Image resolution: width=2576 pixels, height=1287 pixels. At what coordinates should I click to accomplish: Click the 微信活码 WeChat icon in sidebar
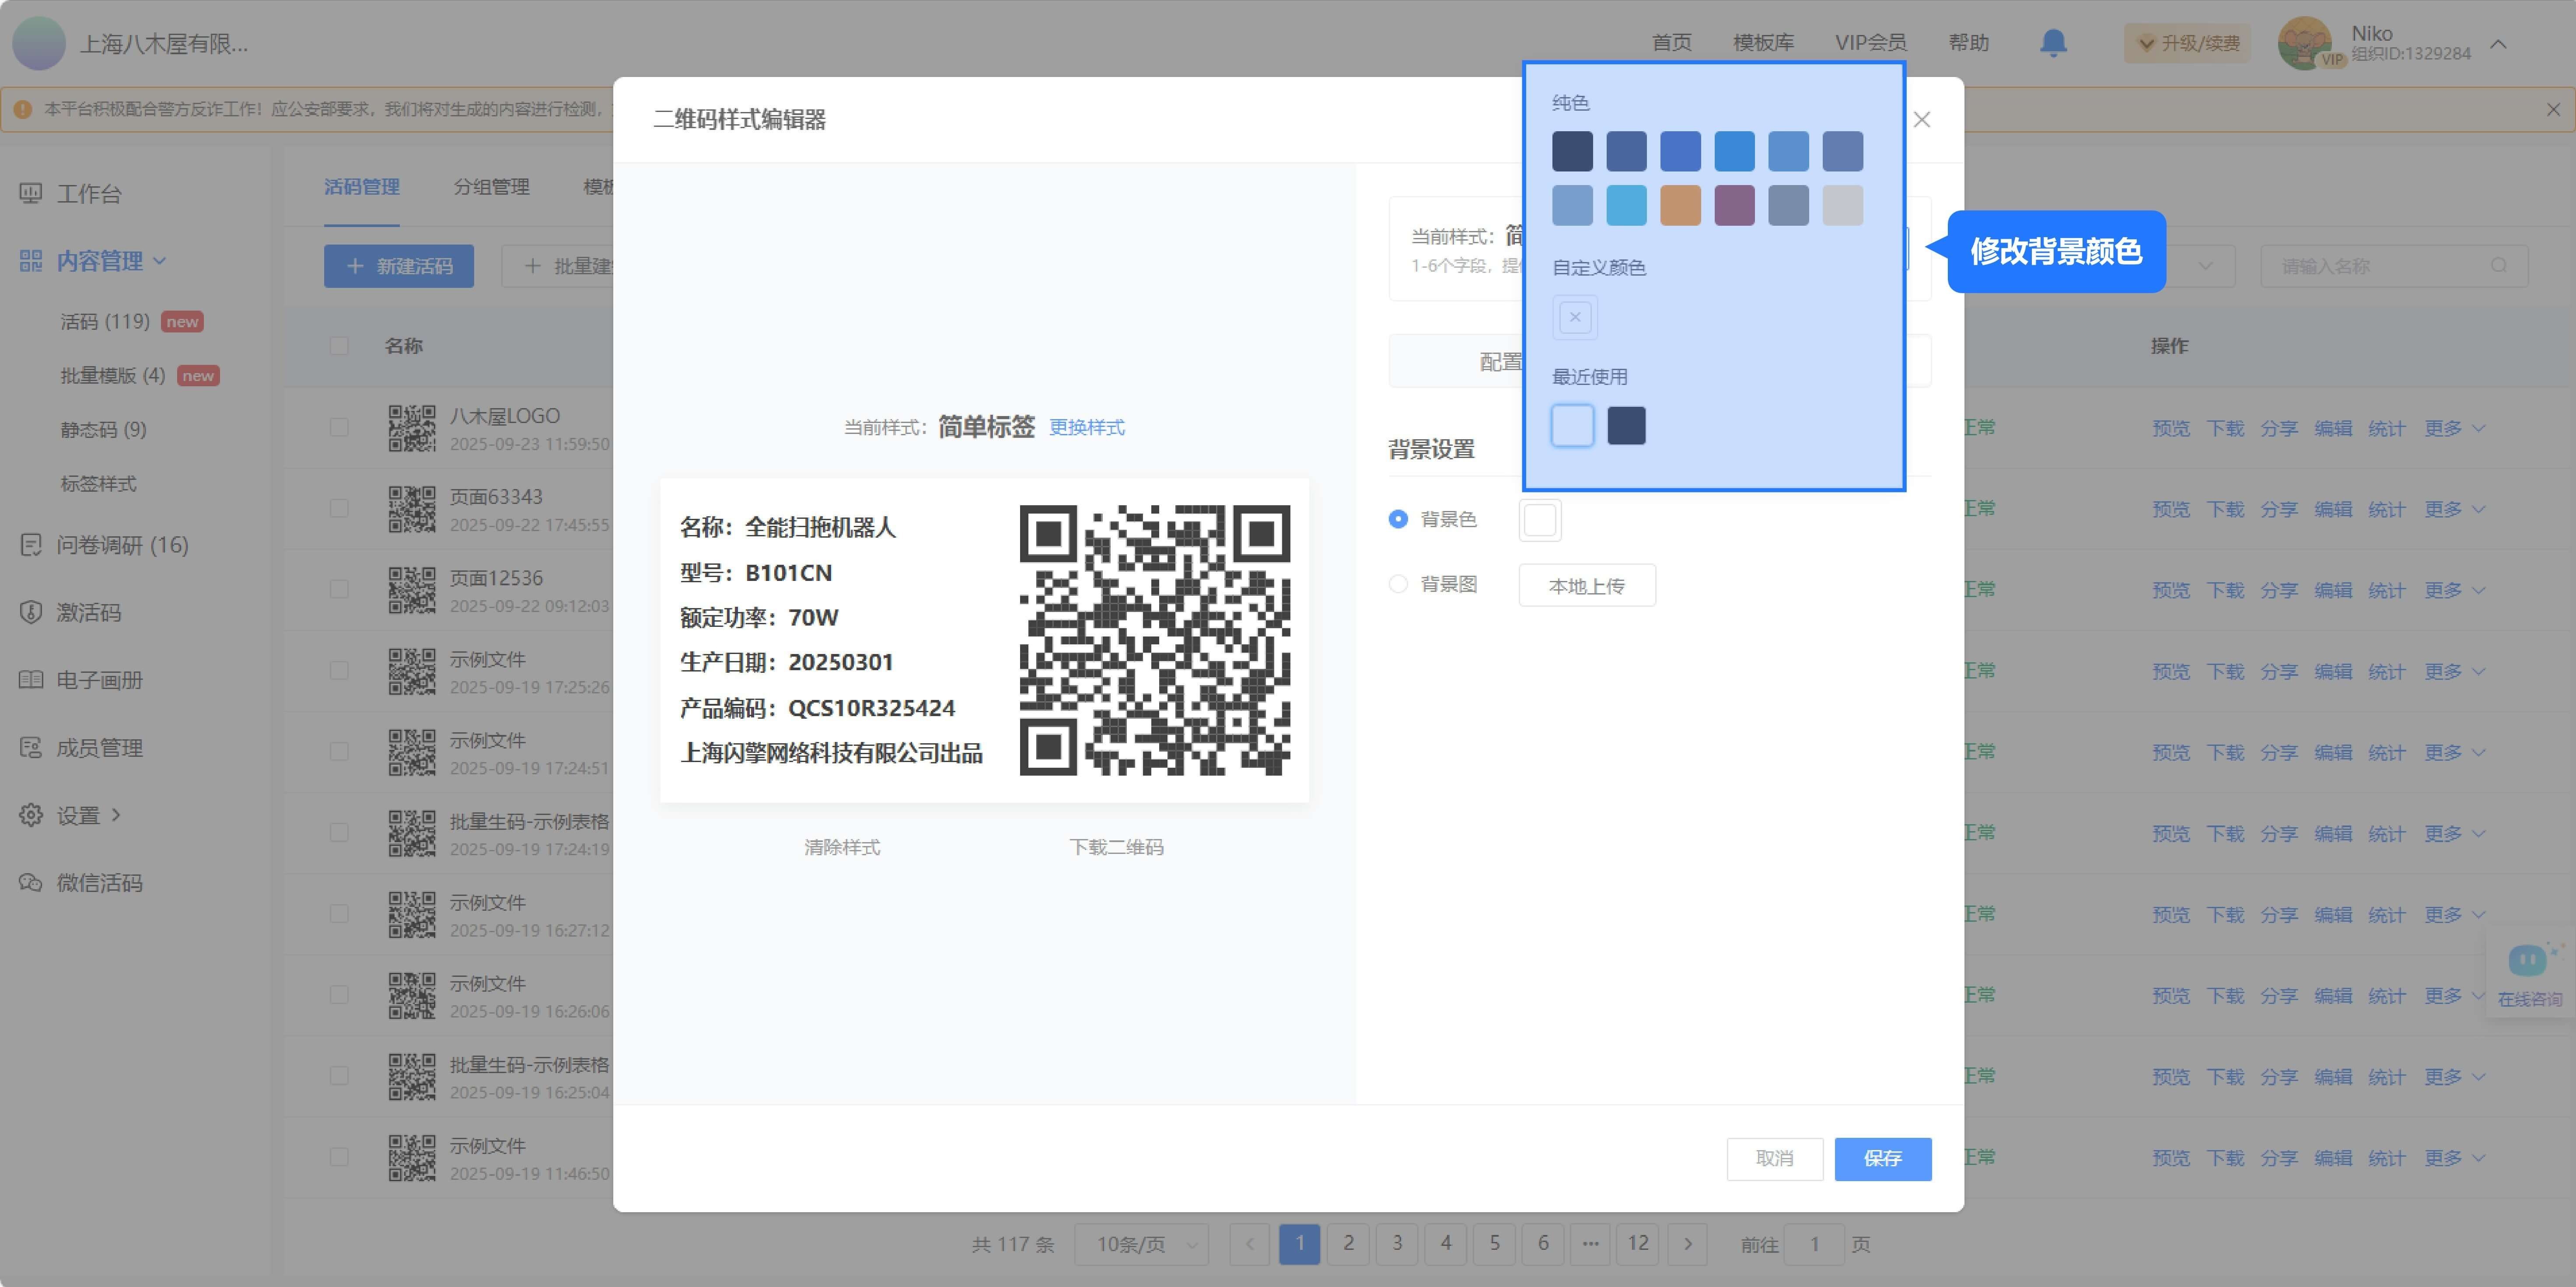pos(31,882)
